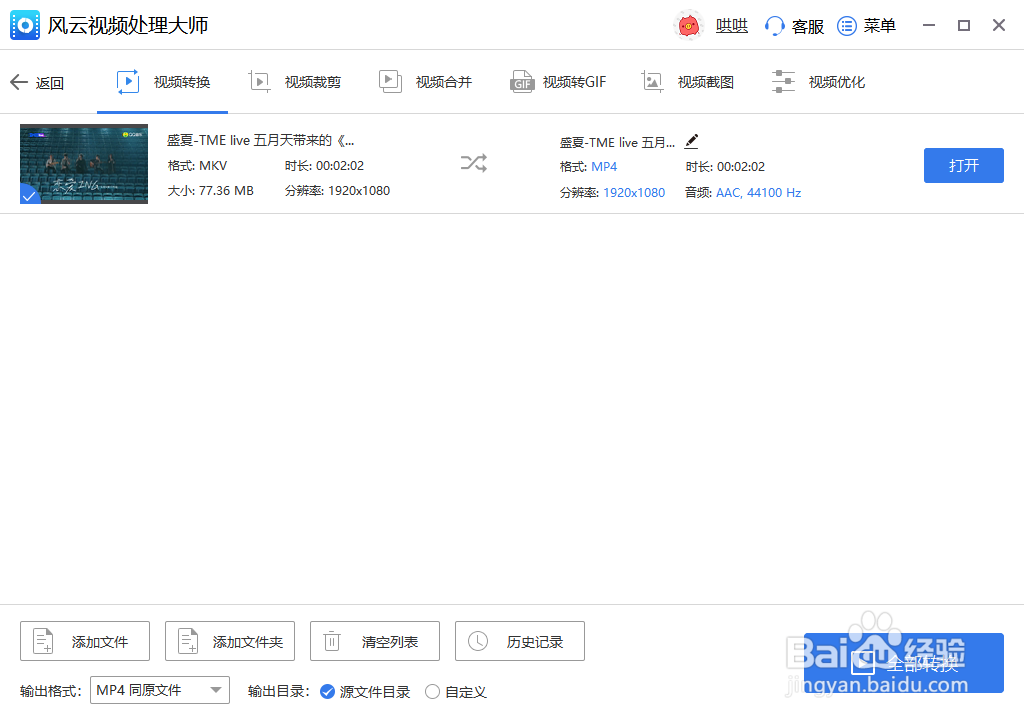Click the 打开 button
Screen dimensions: 1024x720
tap(963, 165)
